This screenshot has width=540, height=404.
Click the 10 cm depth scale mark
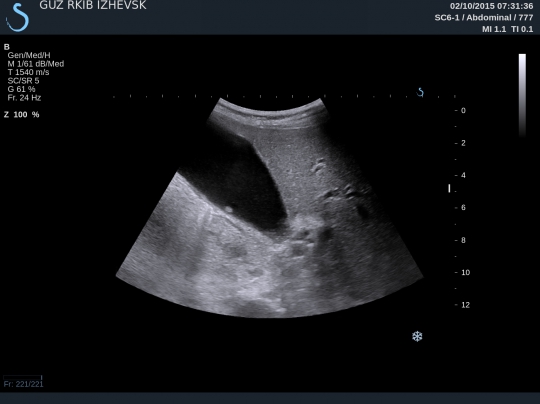465,272
